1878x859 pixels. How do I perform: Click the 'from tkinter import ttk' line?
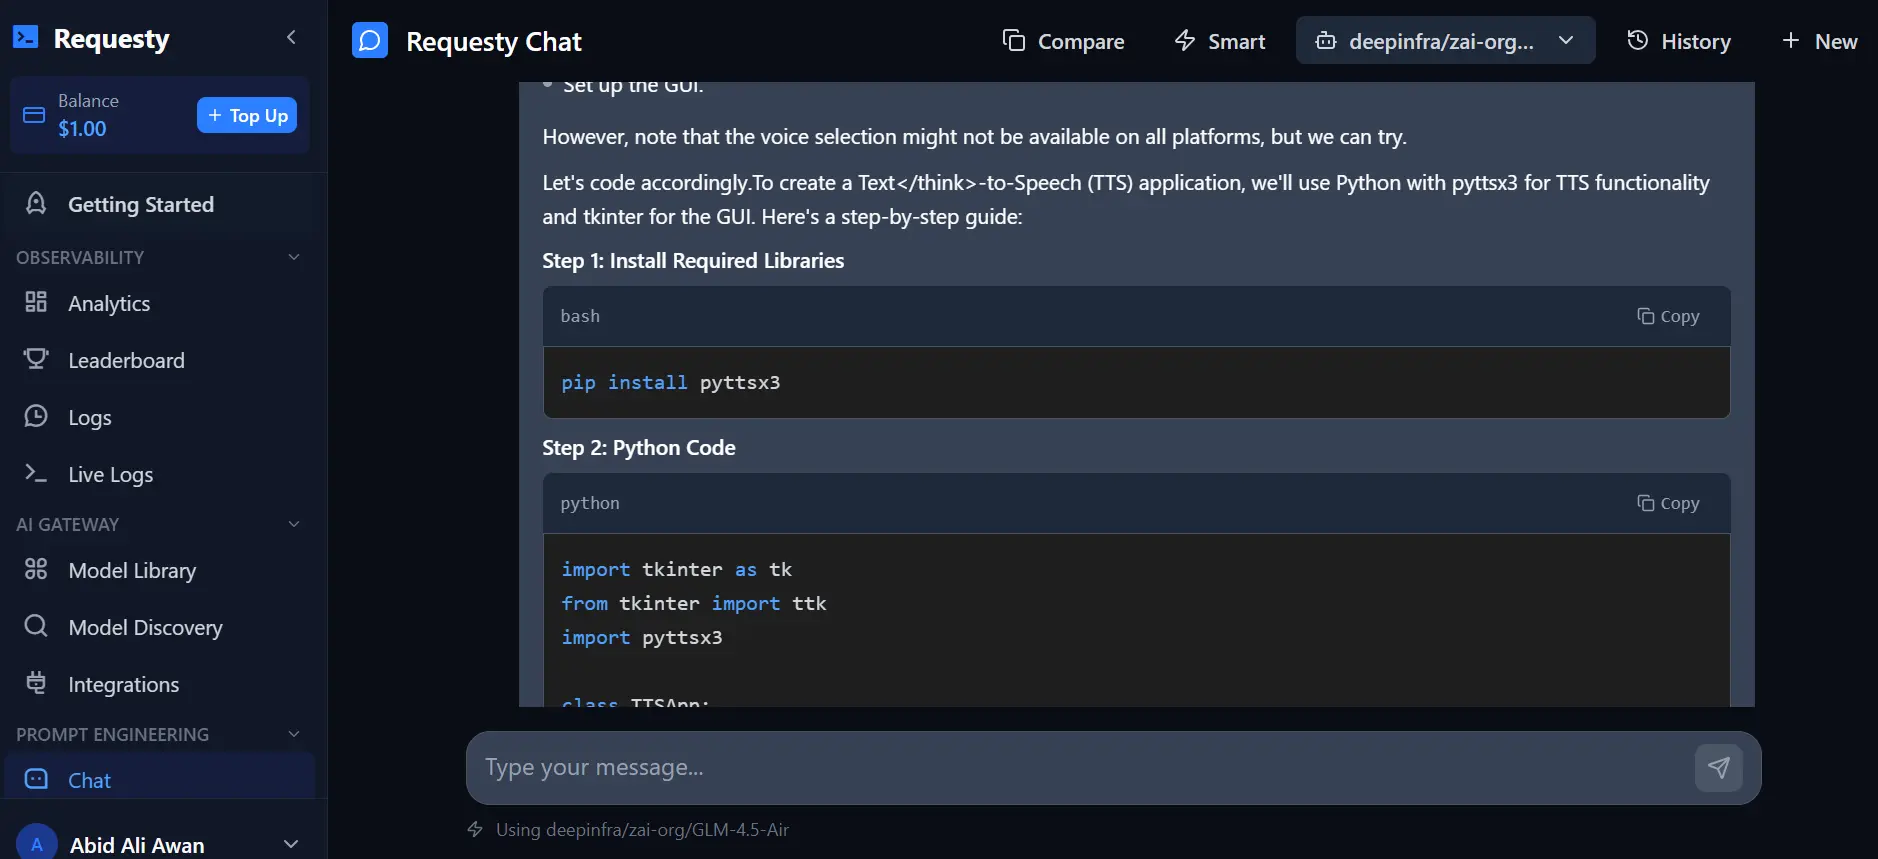(694, 603)
